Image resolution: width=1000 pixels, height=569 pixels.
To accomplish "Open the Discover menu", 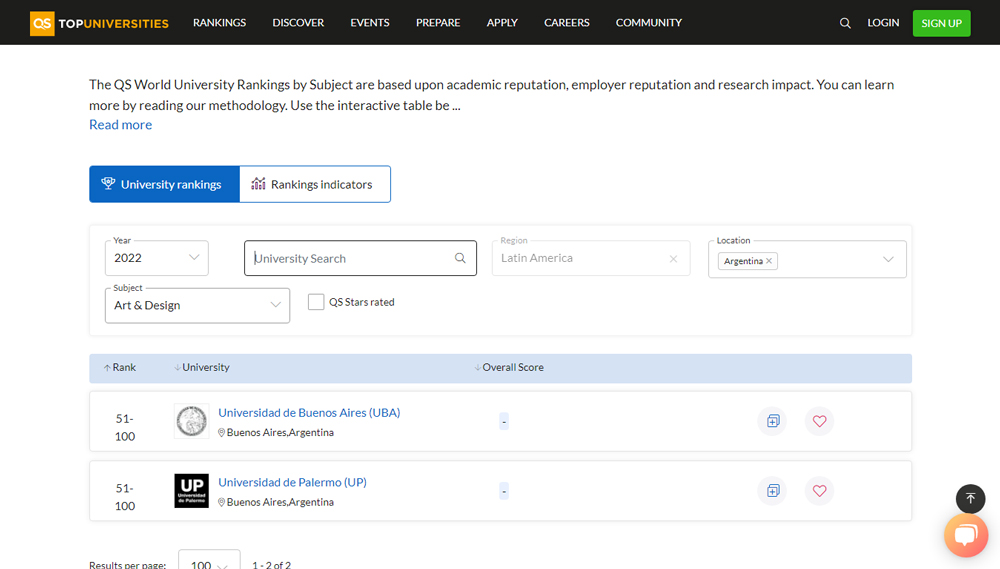I will click(x=298, y=23).
